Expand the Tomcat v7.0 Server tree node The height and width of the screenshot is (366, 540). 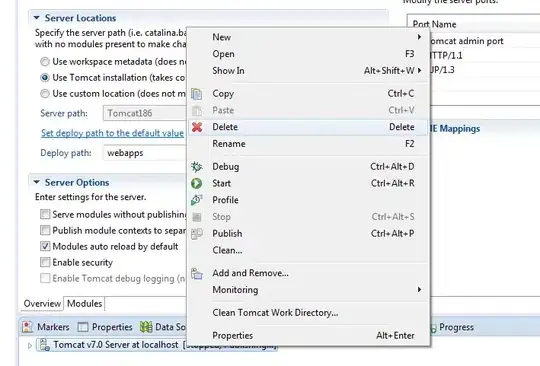[x=30, y=345]
